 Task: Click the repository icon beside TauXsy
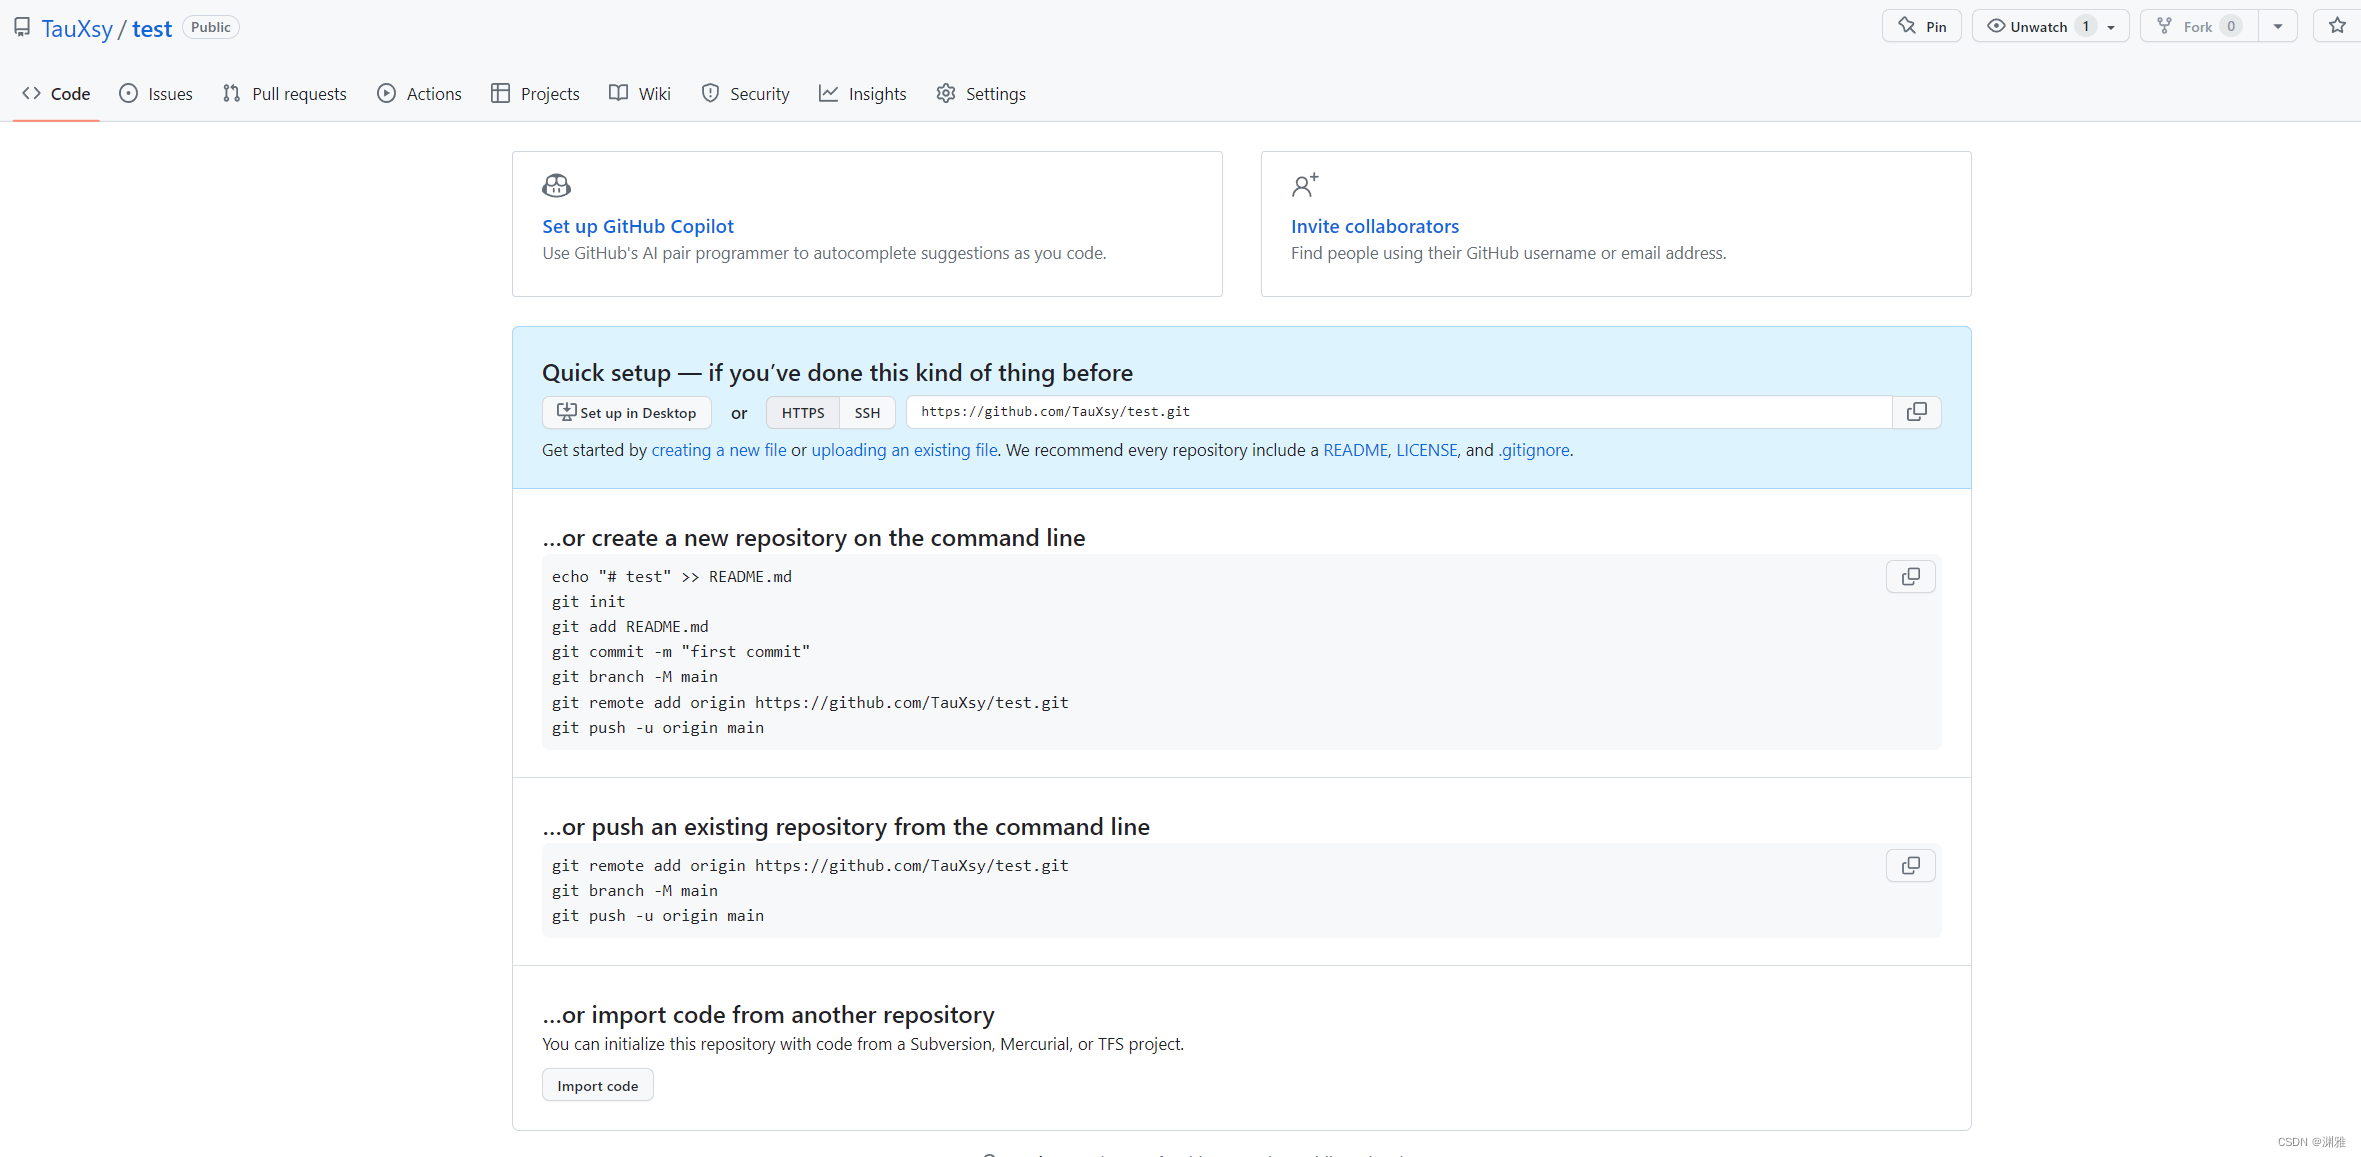click(22, 27)
